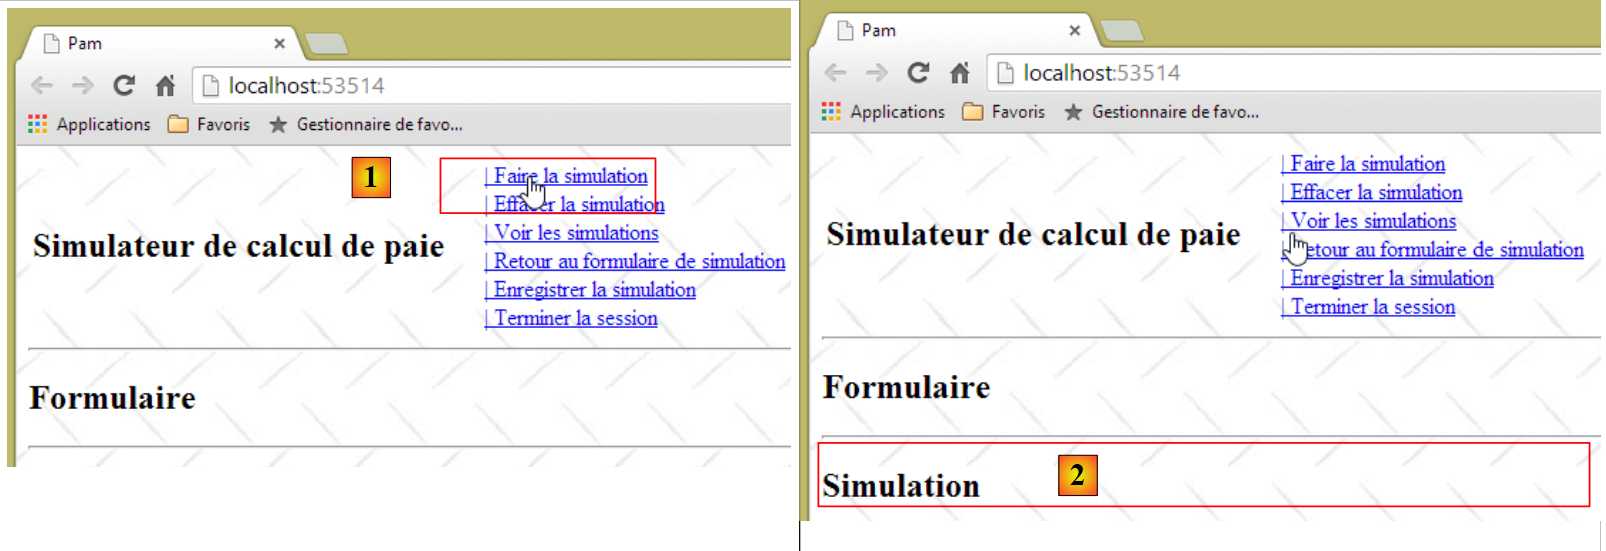Click 'Faire la simulation' link in left page
The width and height of the screenshot is (1606, 551).
tap(570, 176)
